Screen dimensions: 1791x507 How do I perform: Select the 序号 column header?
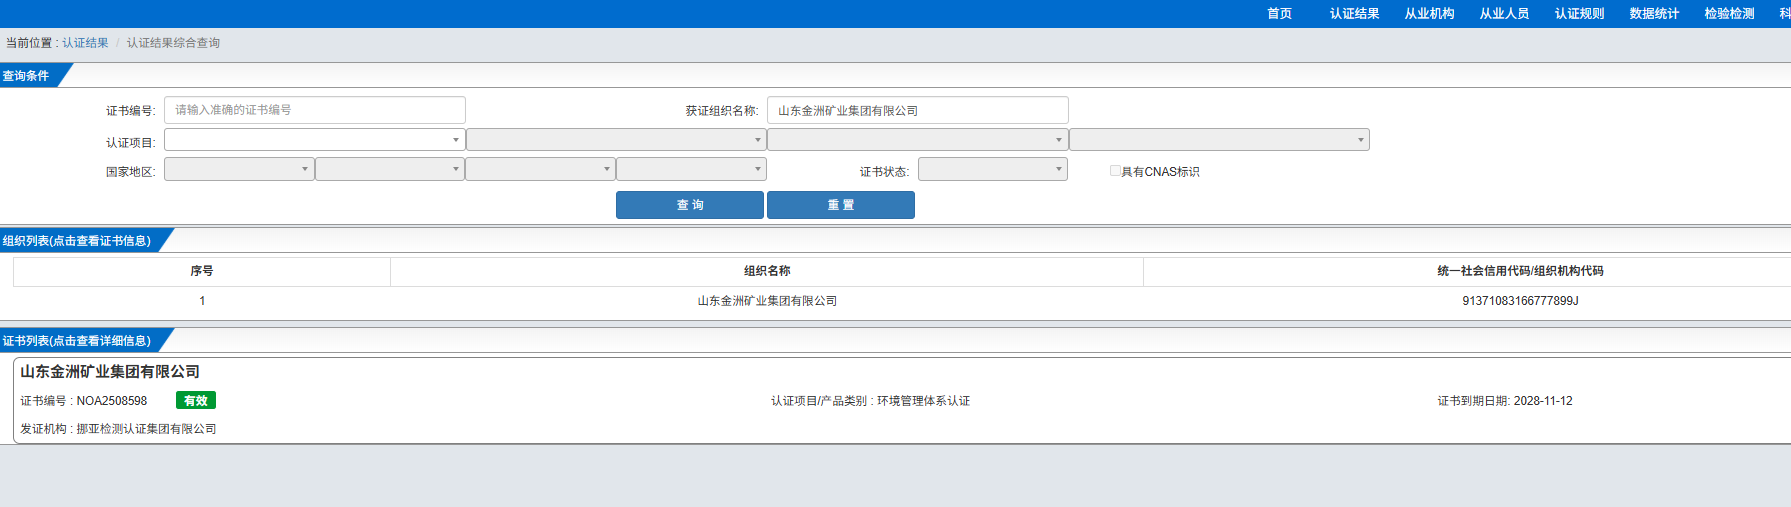[x=202, y=271]
